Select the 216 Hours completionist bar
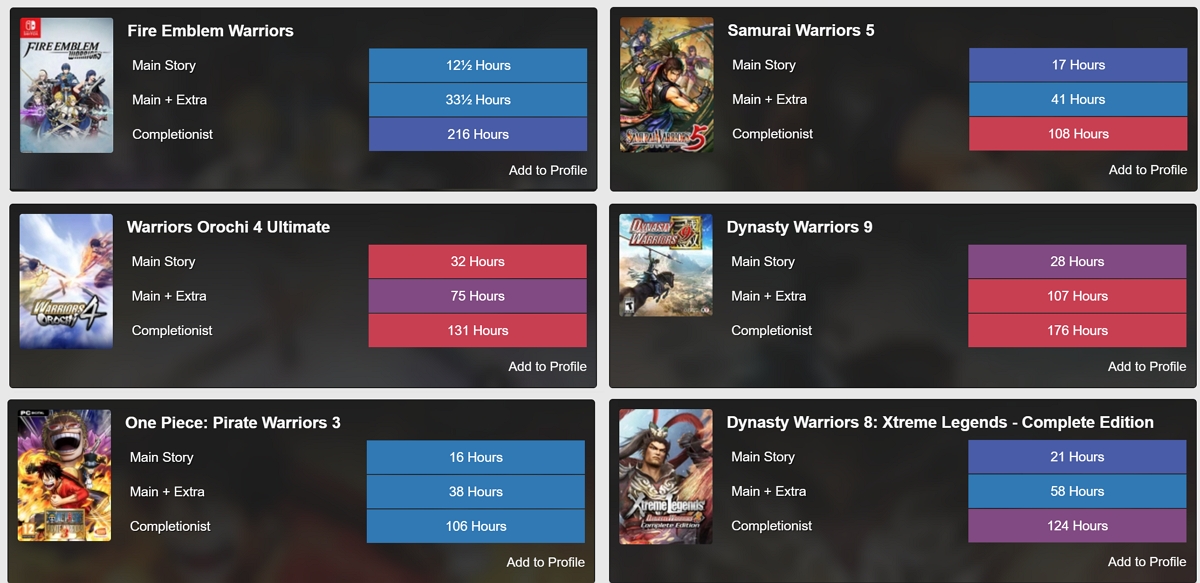The height and width of the screenshot is (583, 1200). click(x=478, y=134)
